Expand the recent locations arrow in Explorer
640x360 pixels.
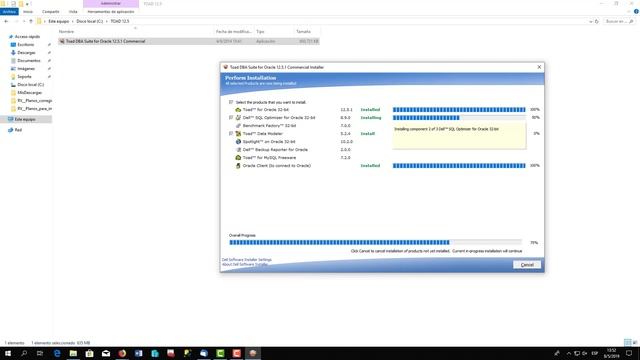coord(24,21)
